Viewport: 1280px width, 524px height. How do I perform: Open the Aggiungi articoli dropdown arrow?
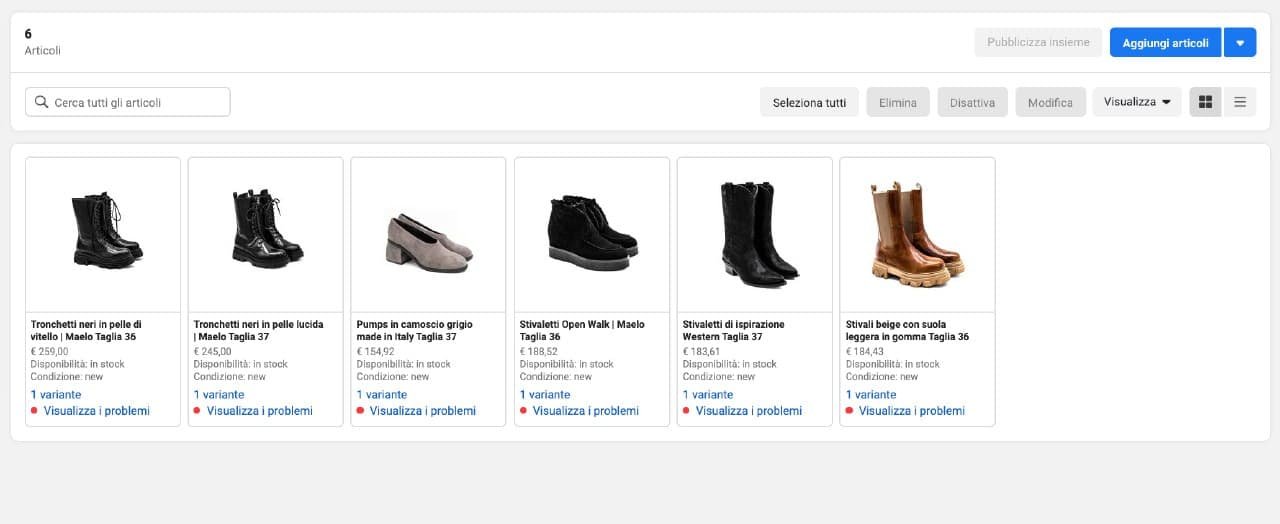pos(1240,43)
